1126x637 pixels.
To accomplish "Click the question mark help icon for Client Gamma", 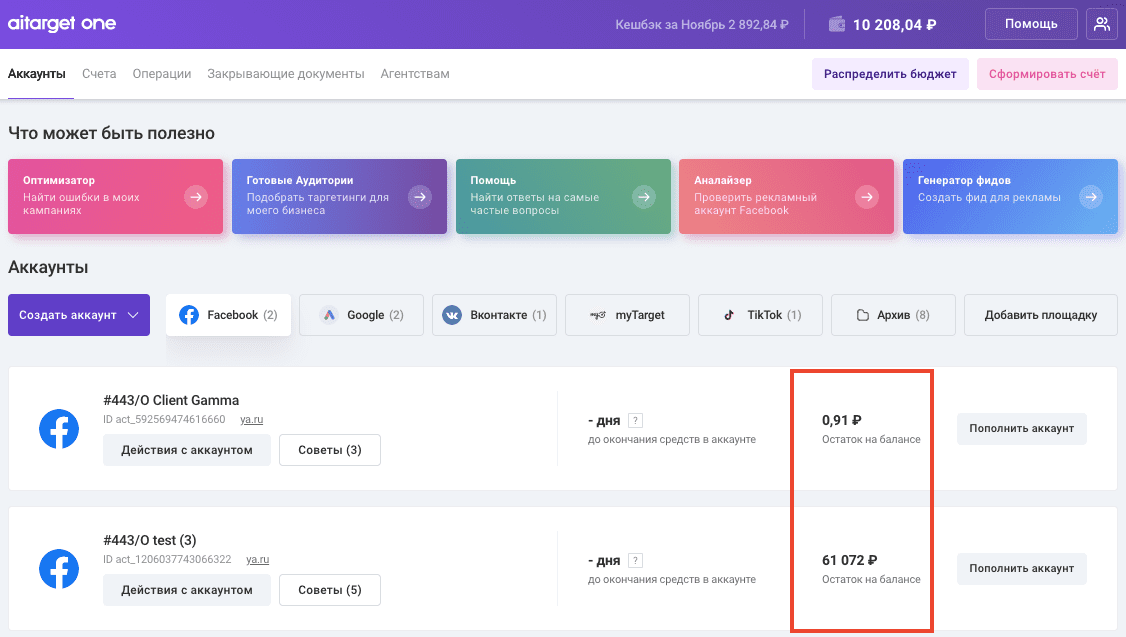I will pos(635,420).
